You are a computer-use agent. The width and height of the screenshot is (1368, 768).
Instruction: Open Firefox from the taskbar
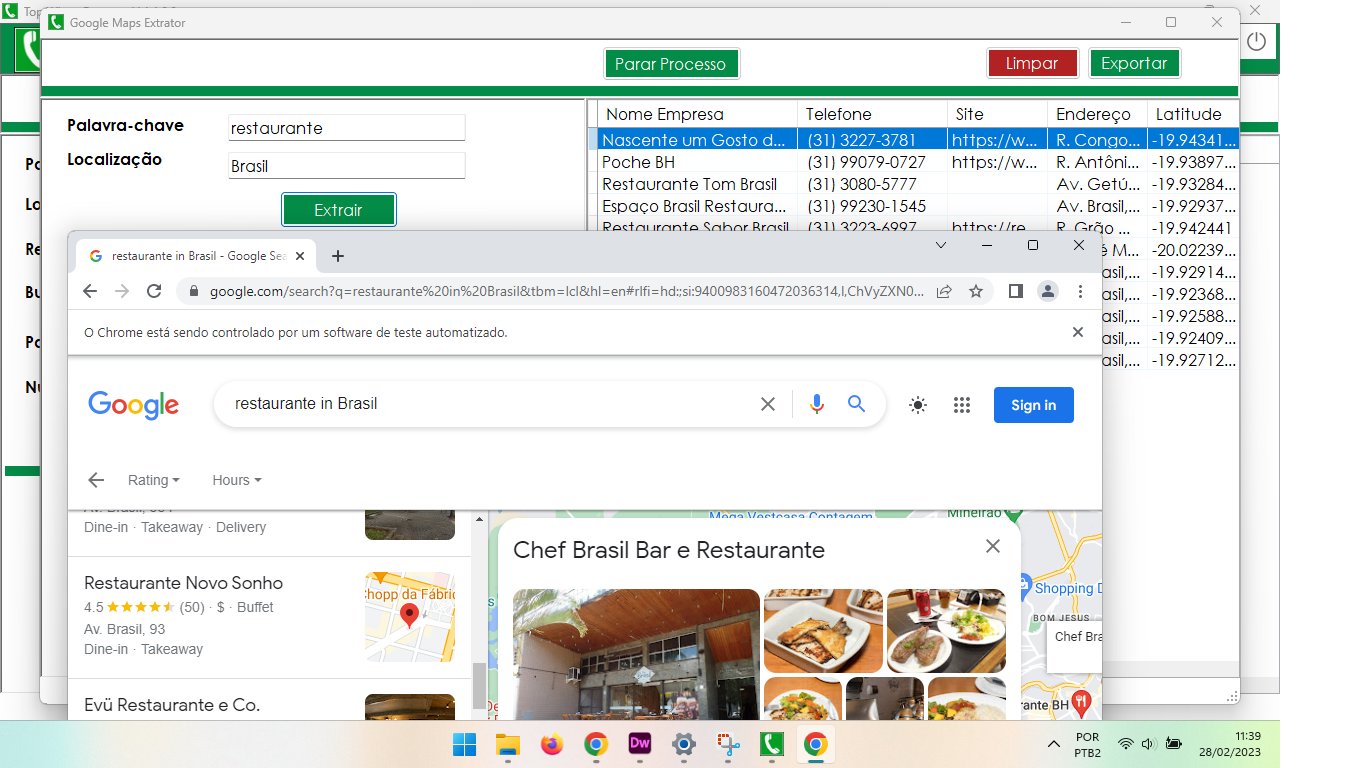pyautogui.click(x=552, y=744)
